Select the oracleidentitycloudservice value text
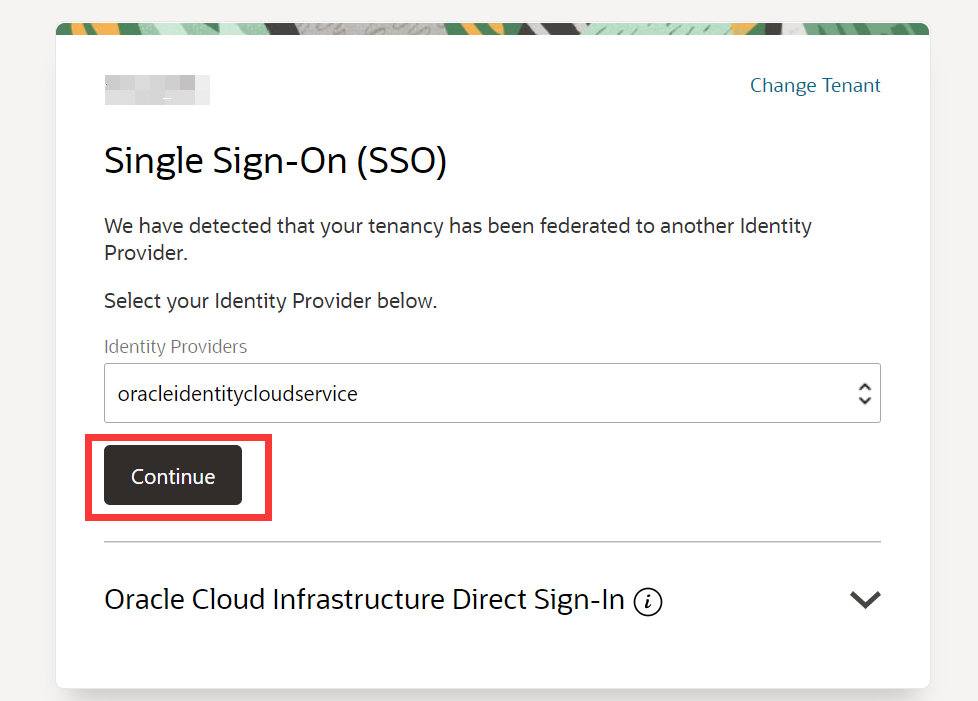Image resolution: width=978 pixels, height=701 pixels. [238, 394]
